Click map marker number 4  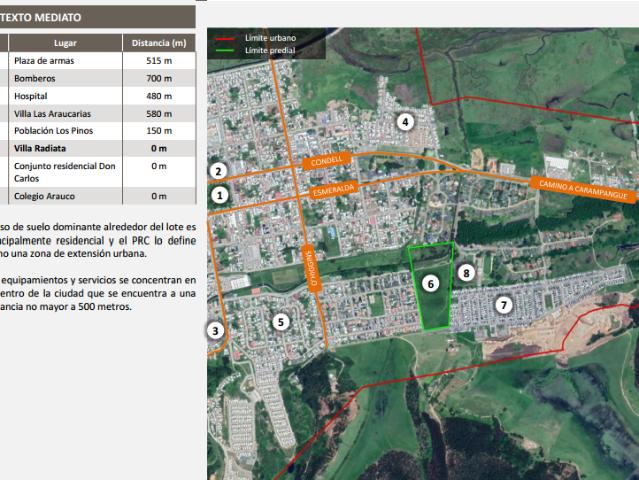coord(405,122)
